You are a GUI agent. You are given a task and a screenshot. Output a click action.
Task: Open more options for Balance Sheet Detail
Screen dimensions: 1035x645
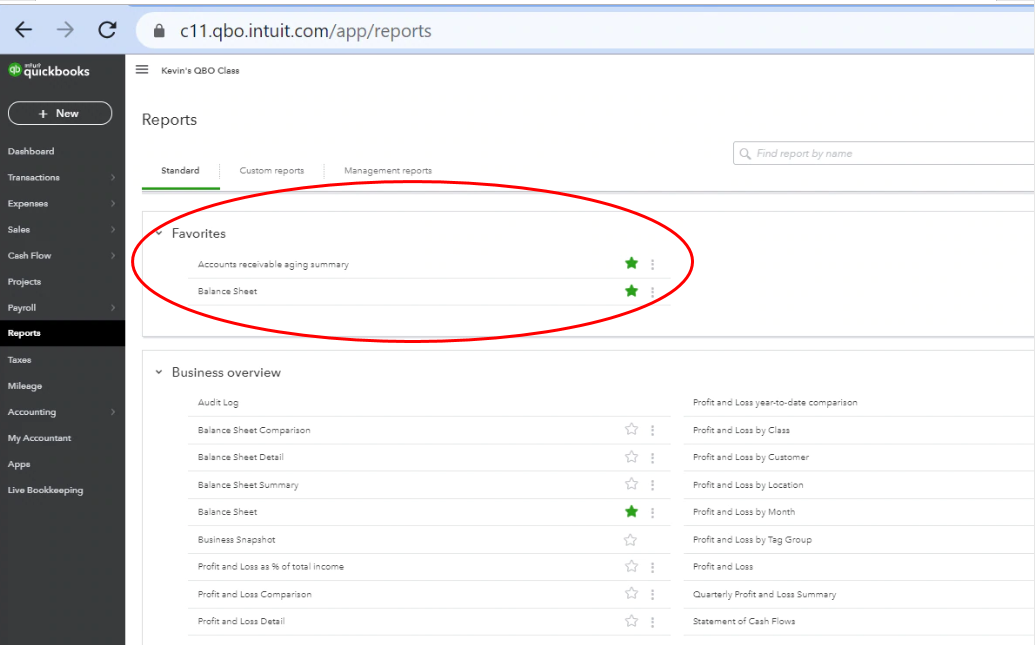tap(652, 458)
